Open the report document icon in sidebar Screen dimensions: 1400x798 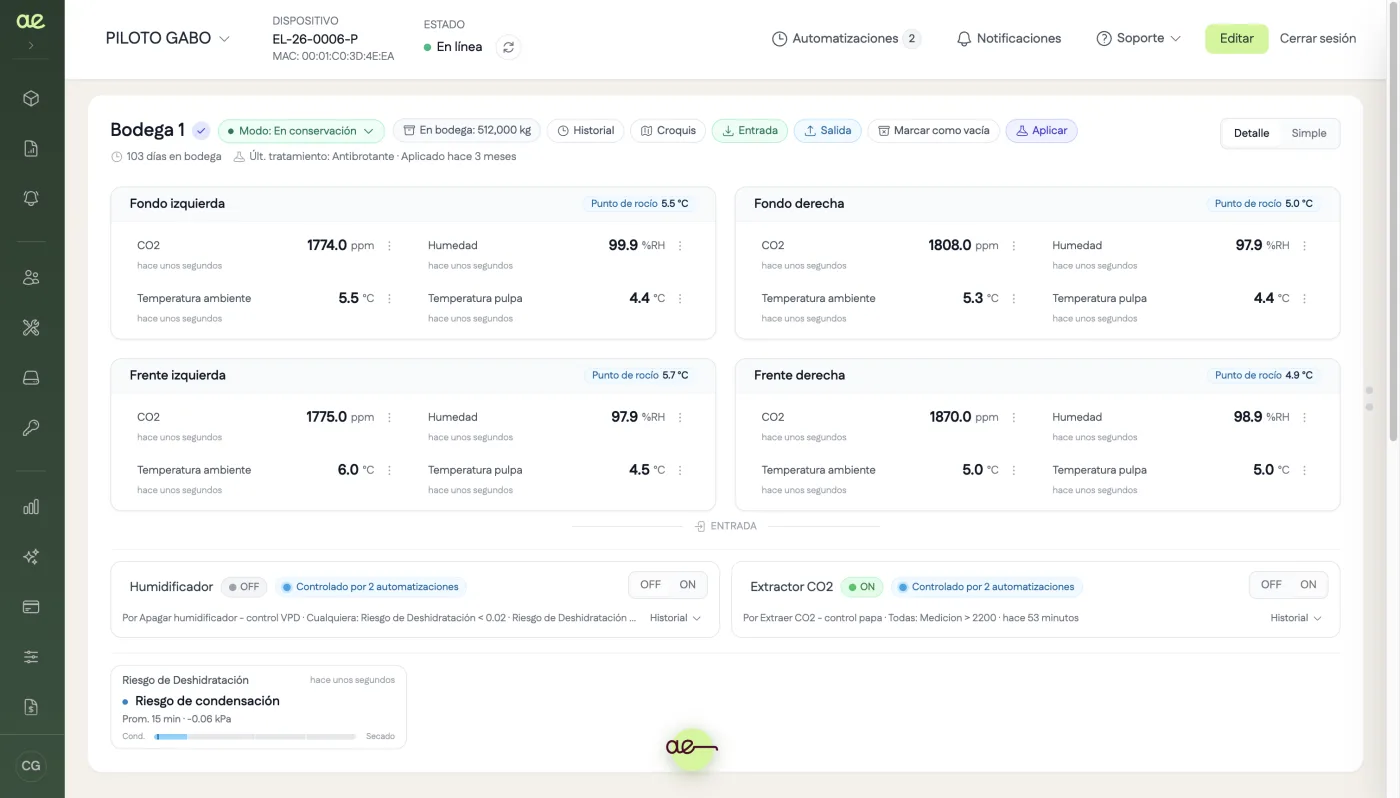31,148
